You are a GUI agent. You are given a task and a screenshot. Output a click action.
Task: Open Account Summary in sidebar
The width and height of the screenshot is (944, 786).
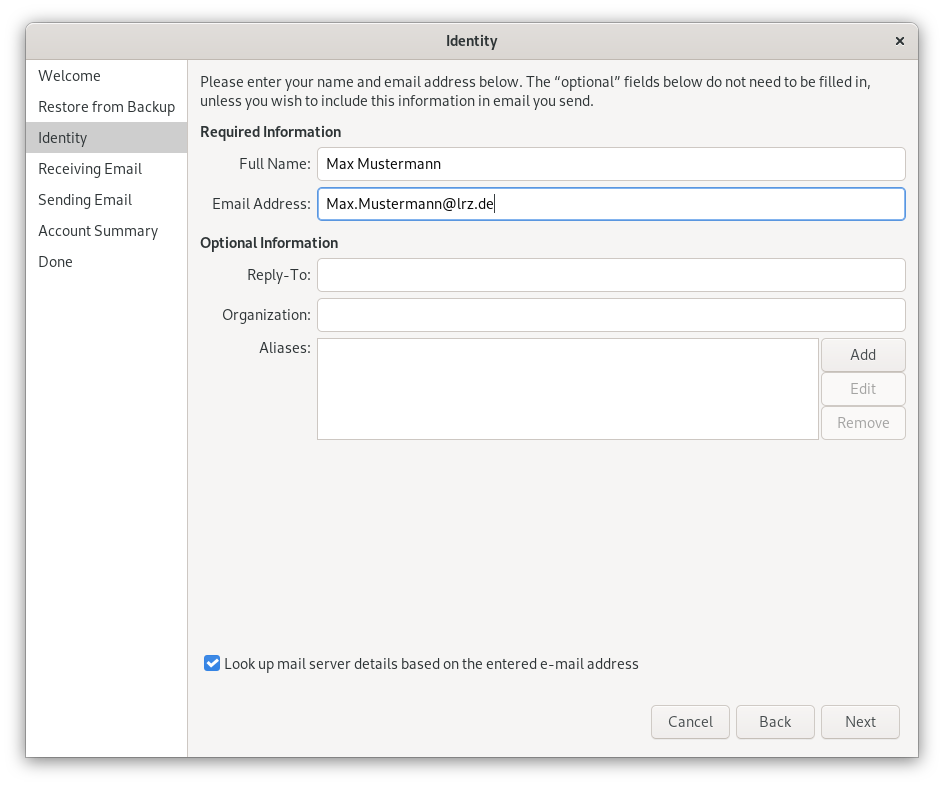(98, 231)
